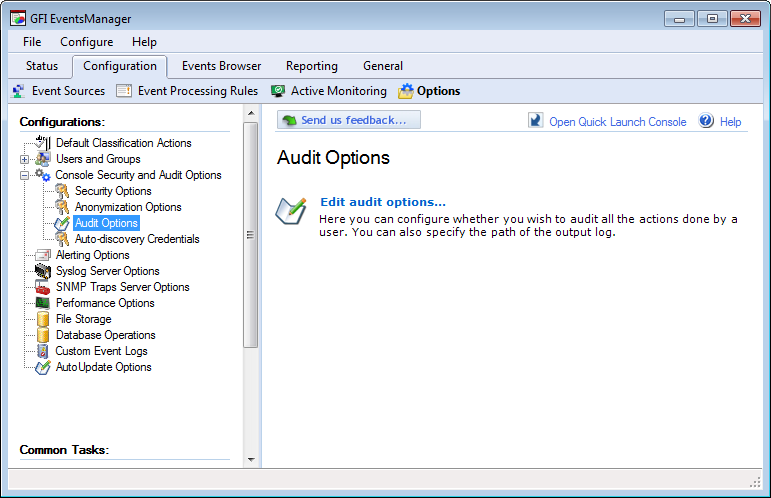Click the vertical scrollbar thumb in left pane
771x498 pixels.
point(251,235)
